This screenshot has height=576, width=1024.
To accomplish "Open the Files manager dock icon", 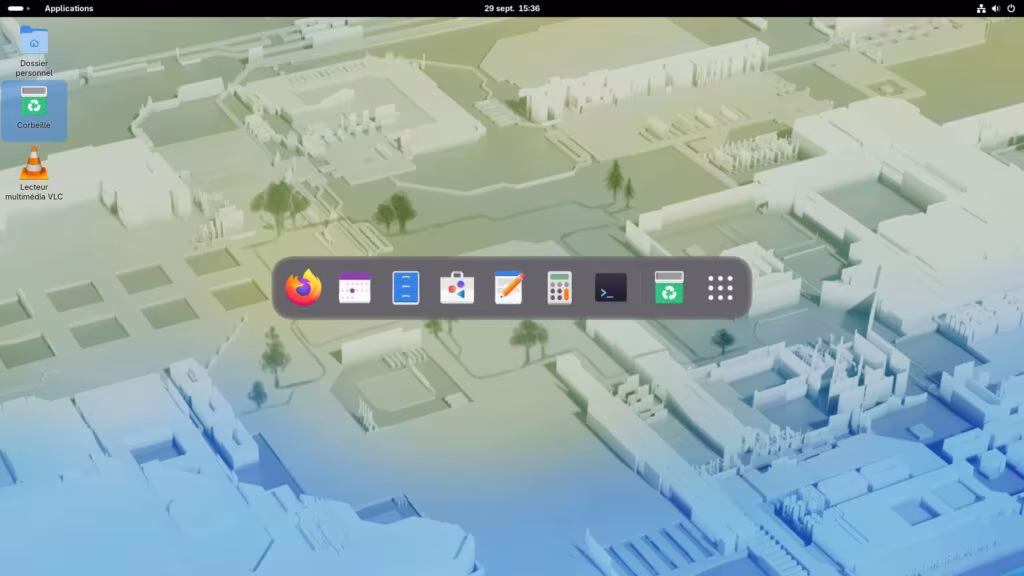I will click(x=406, y=287).
